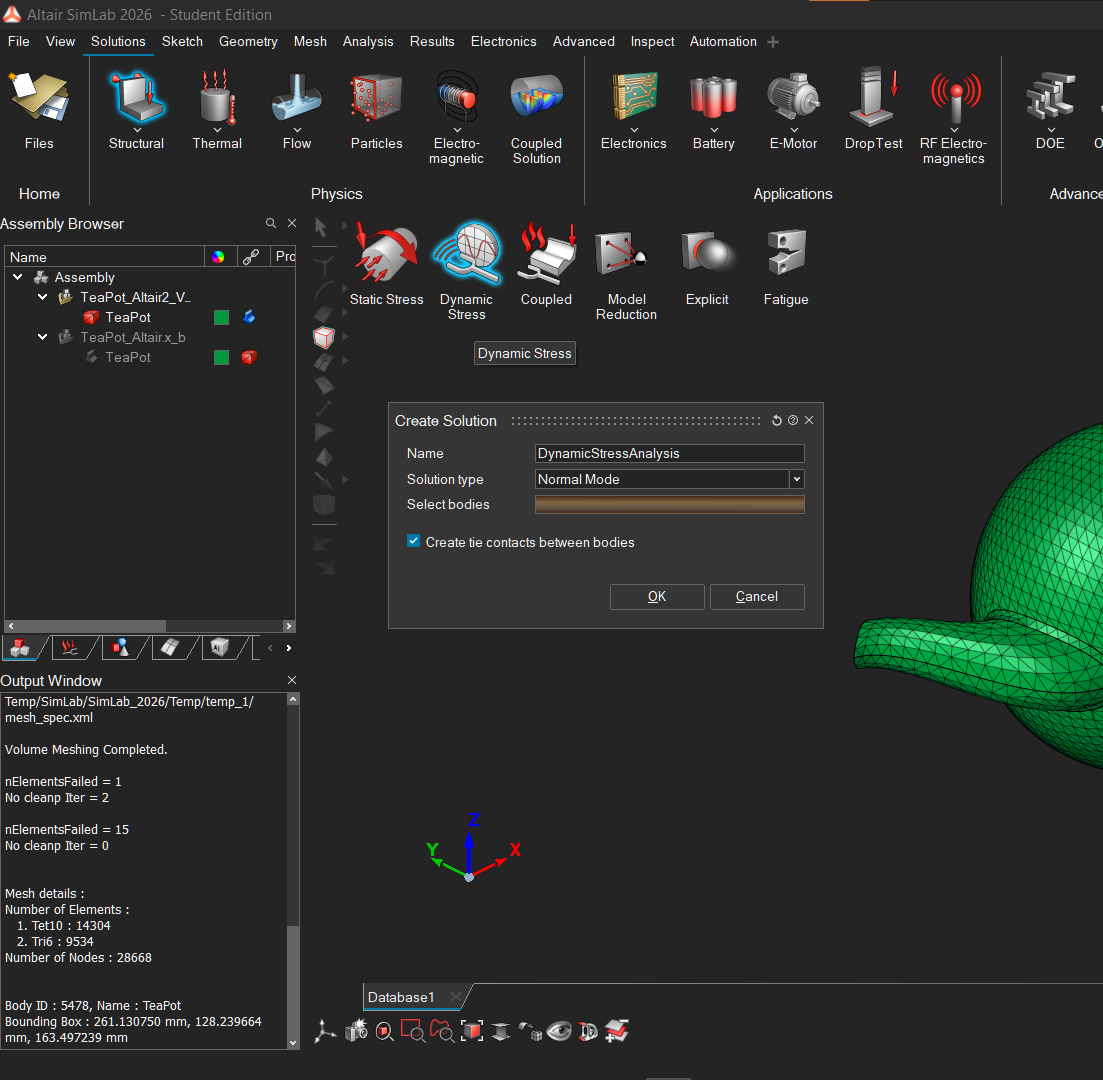Image resolution: width=1103 pixels, height=1080 pixels.
Task: Expand the Electromagnetic dropdown arrow
Action: click(457, 130)
